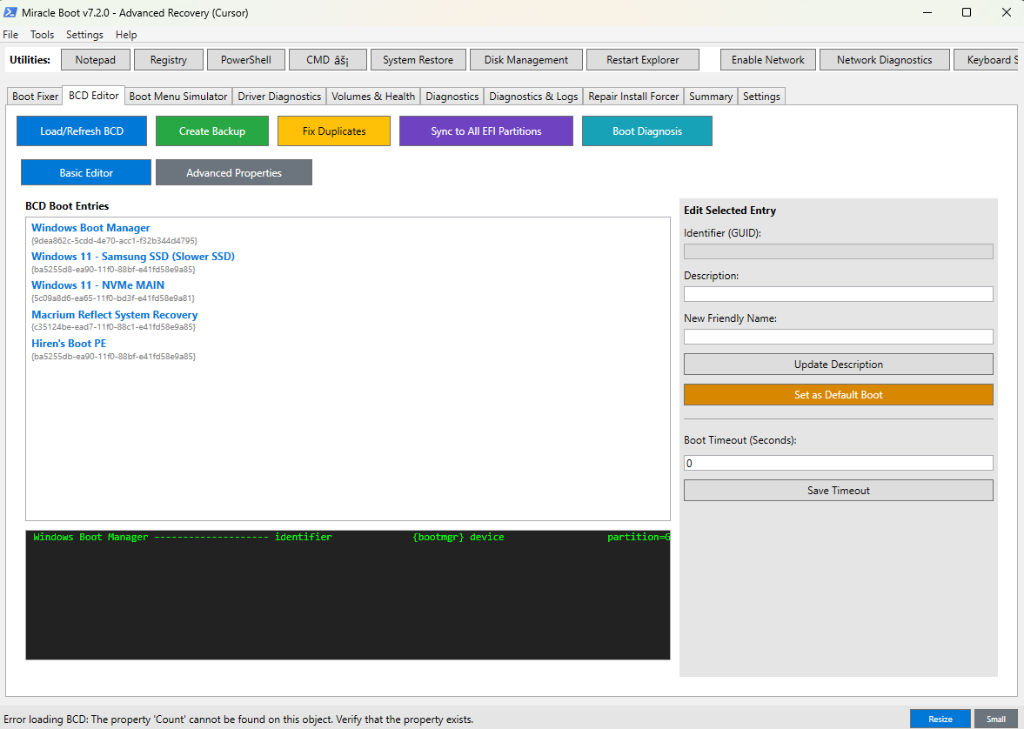Switch to the Advanced Properties editor
Image resolution: width=1024 pixels, height=729 pixels.
click(x=233, y=171)
